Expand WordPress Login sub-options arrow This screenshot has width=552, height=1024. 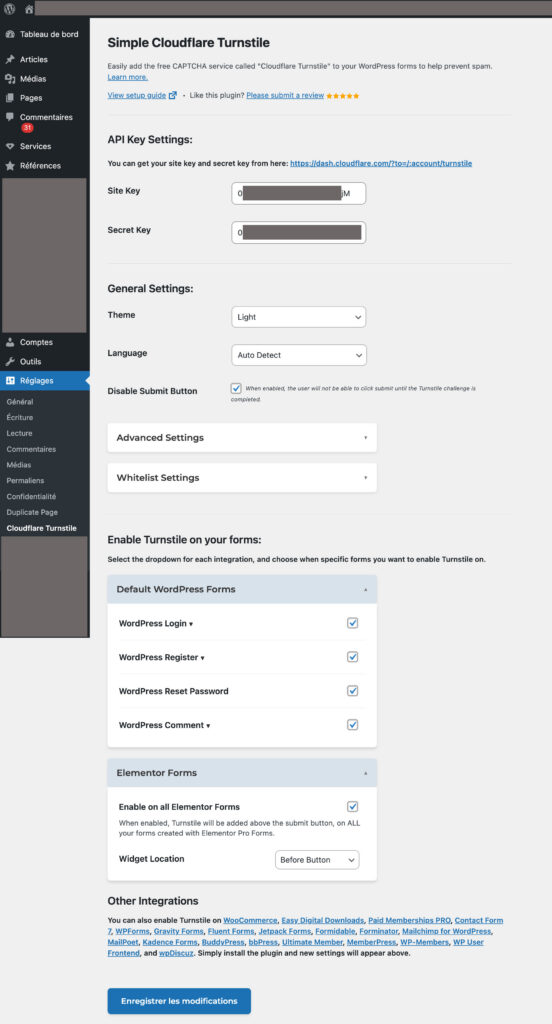click(191, 624)
